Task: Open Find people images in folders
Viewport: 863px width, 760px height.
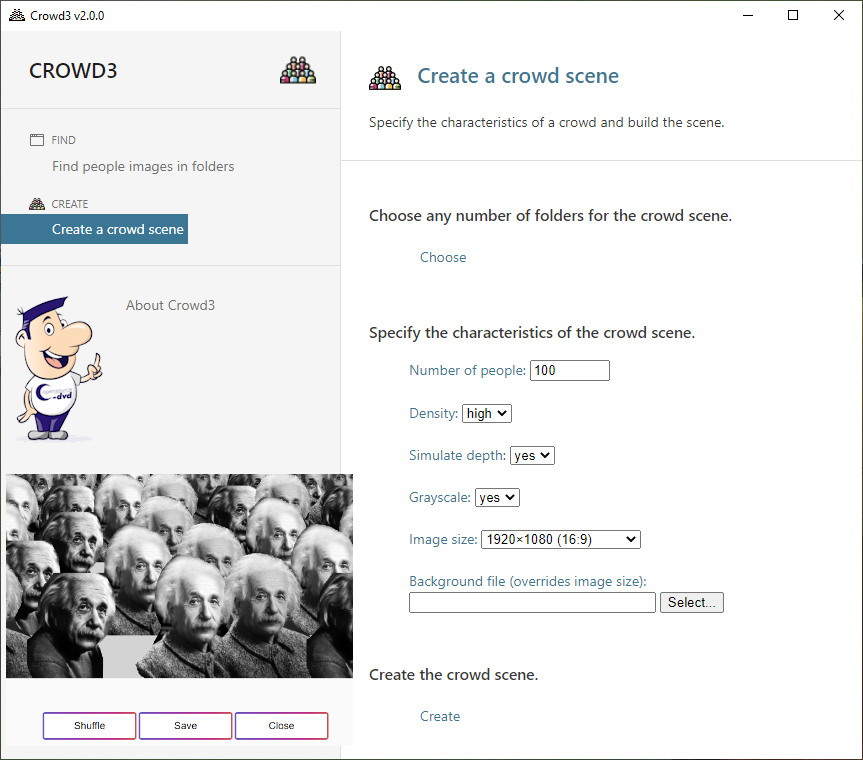Action: pyautogui.click(x=143, y=166)
